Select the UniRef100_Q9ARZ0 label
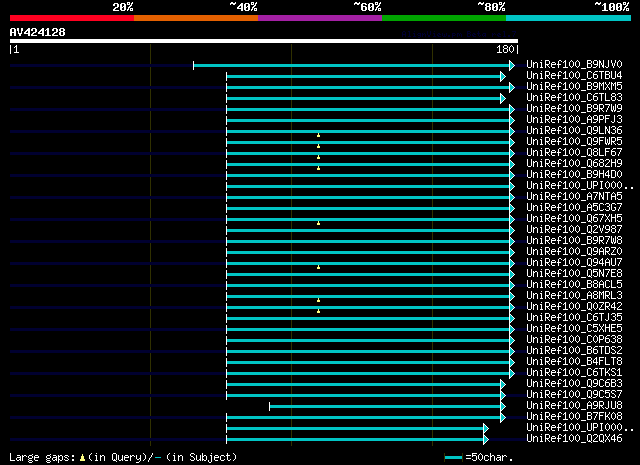The width and height of the screenshot is (640, 465). [x=574, y=251]
